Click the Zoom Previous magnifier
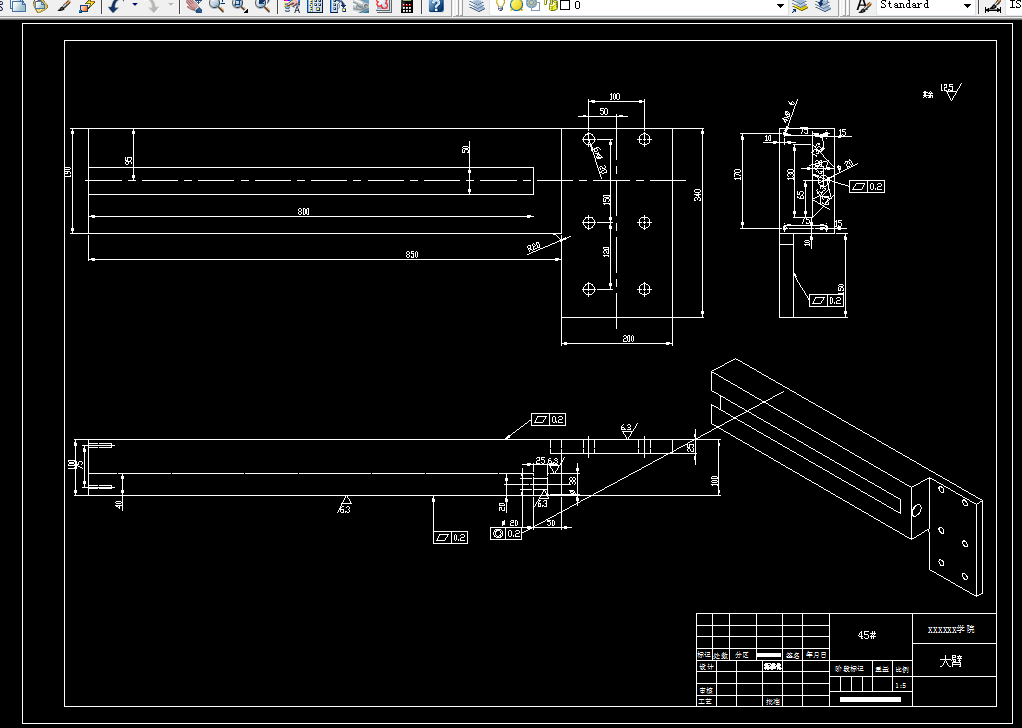This screenshot has height=728, width=1022. coord(263,6)
